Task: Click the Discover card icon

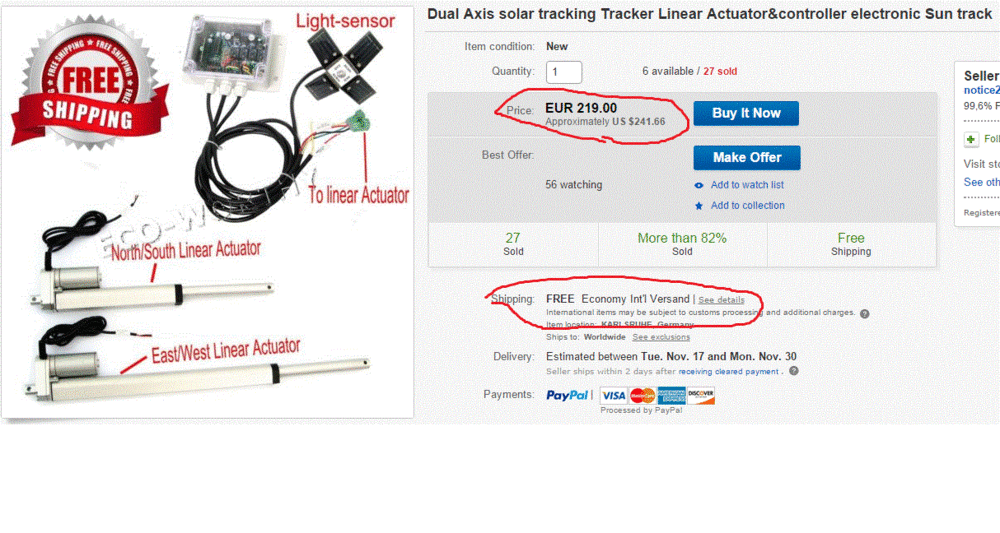Action: pyautogui.click(x=701, y=396)
